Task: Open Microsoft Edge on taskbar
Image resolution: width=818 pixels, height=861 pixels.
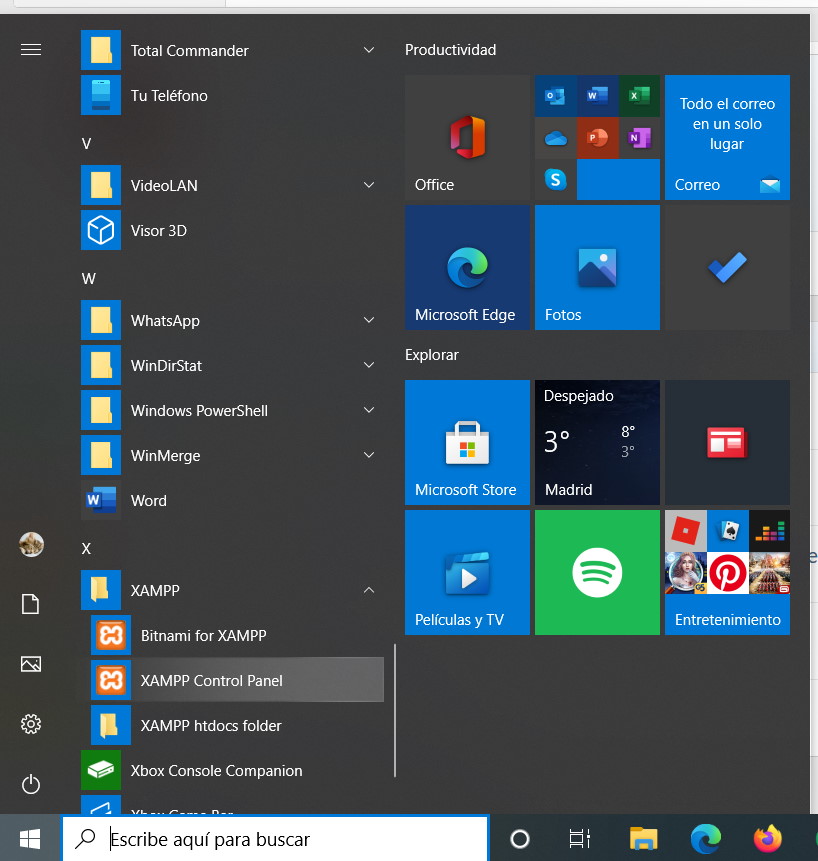Action: tap(705, 838)
